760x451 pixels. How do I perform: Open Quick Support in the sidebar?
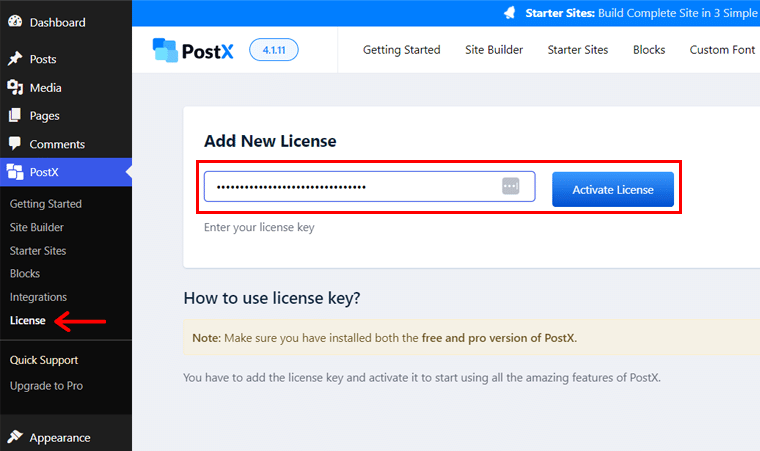[44, 360]
